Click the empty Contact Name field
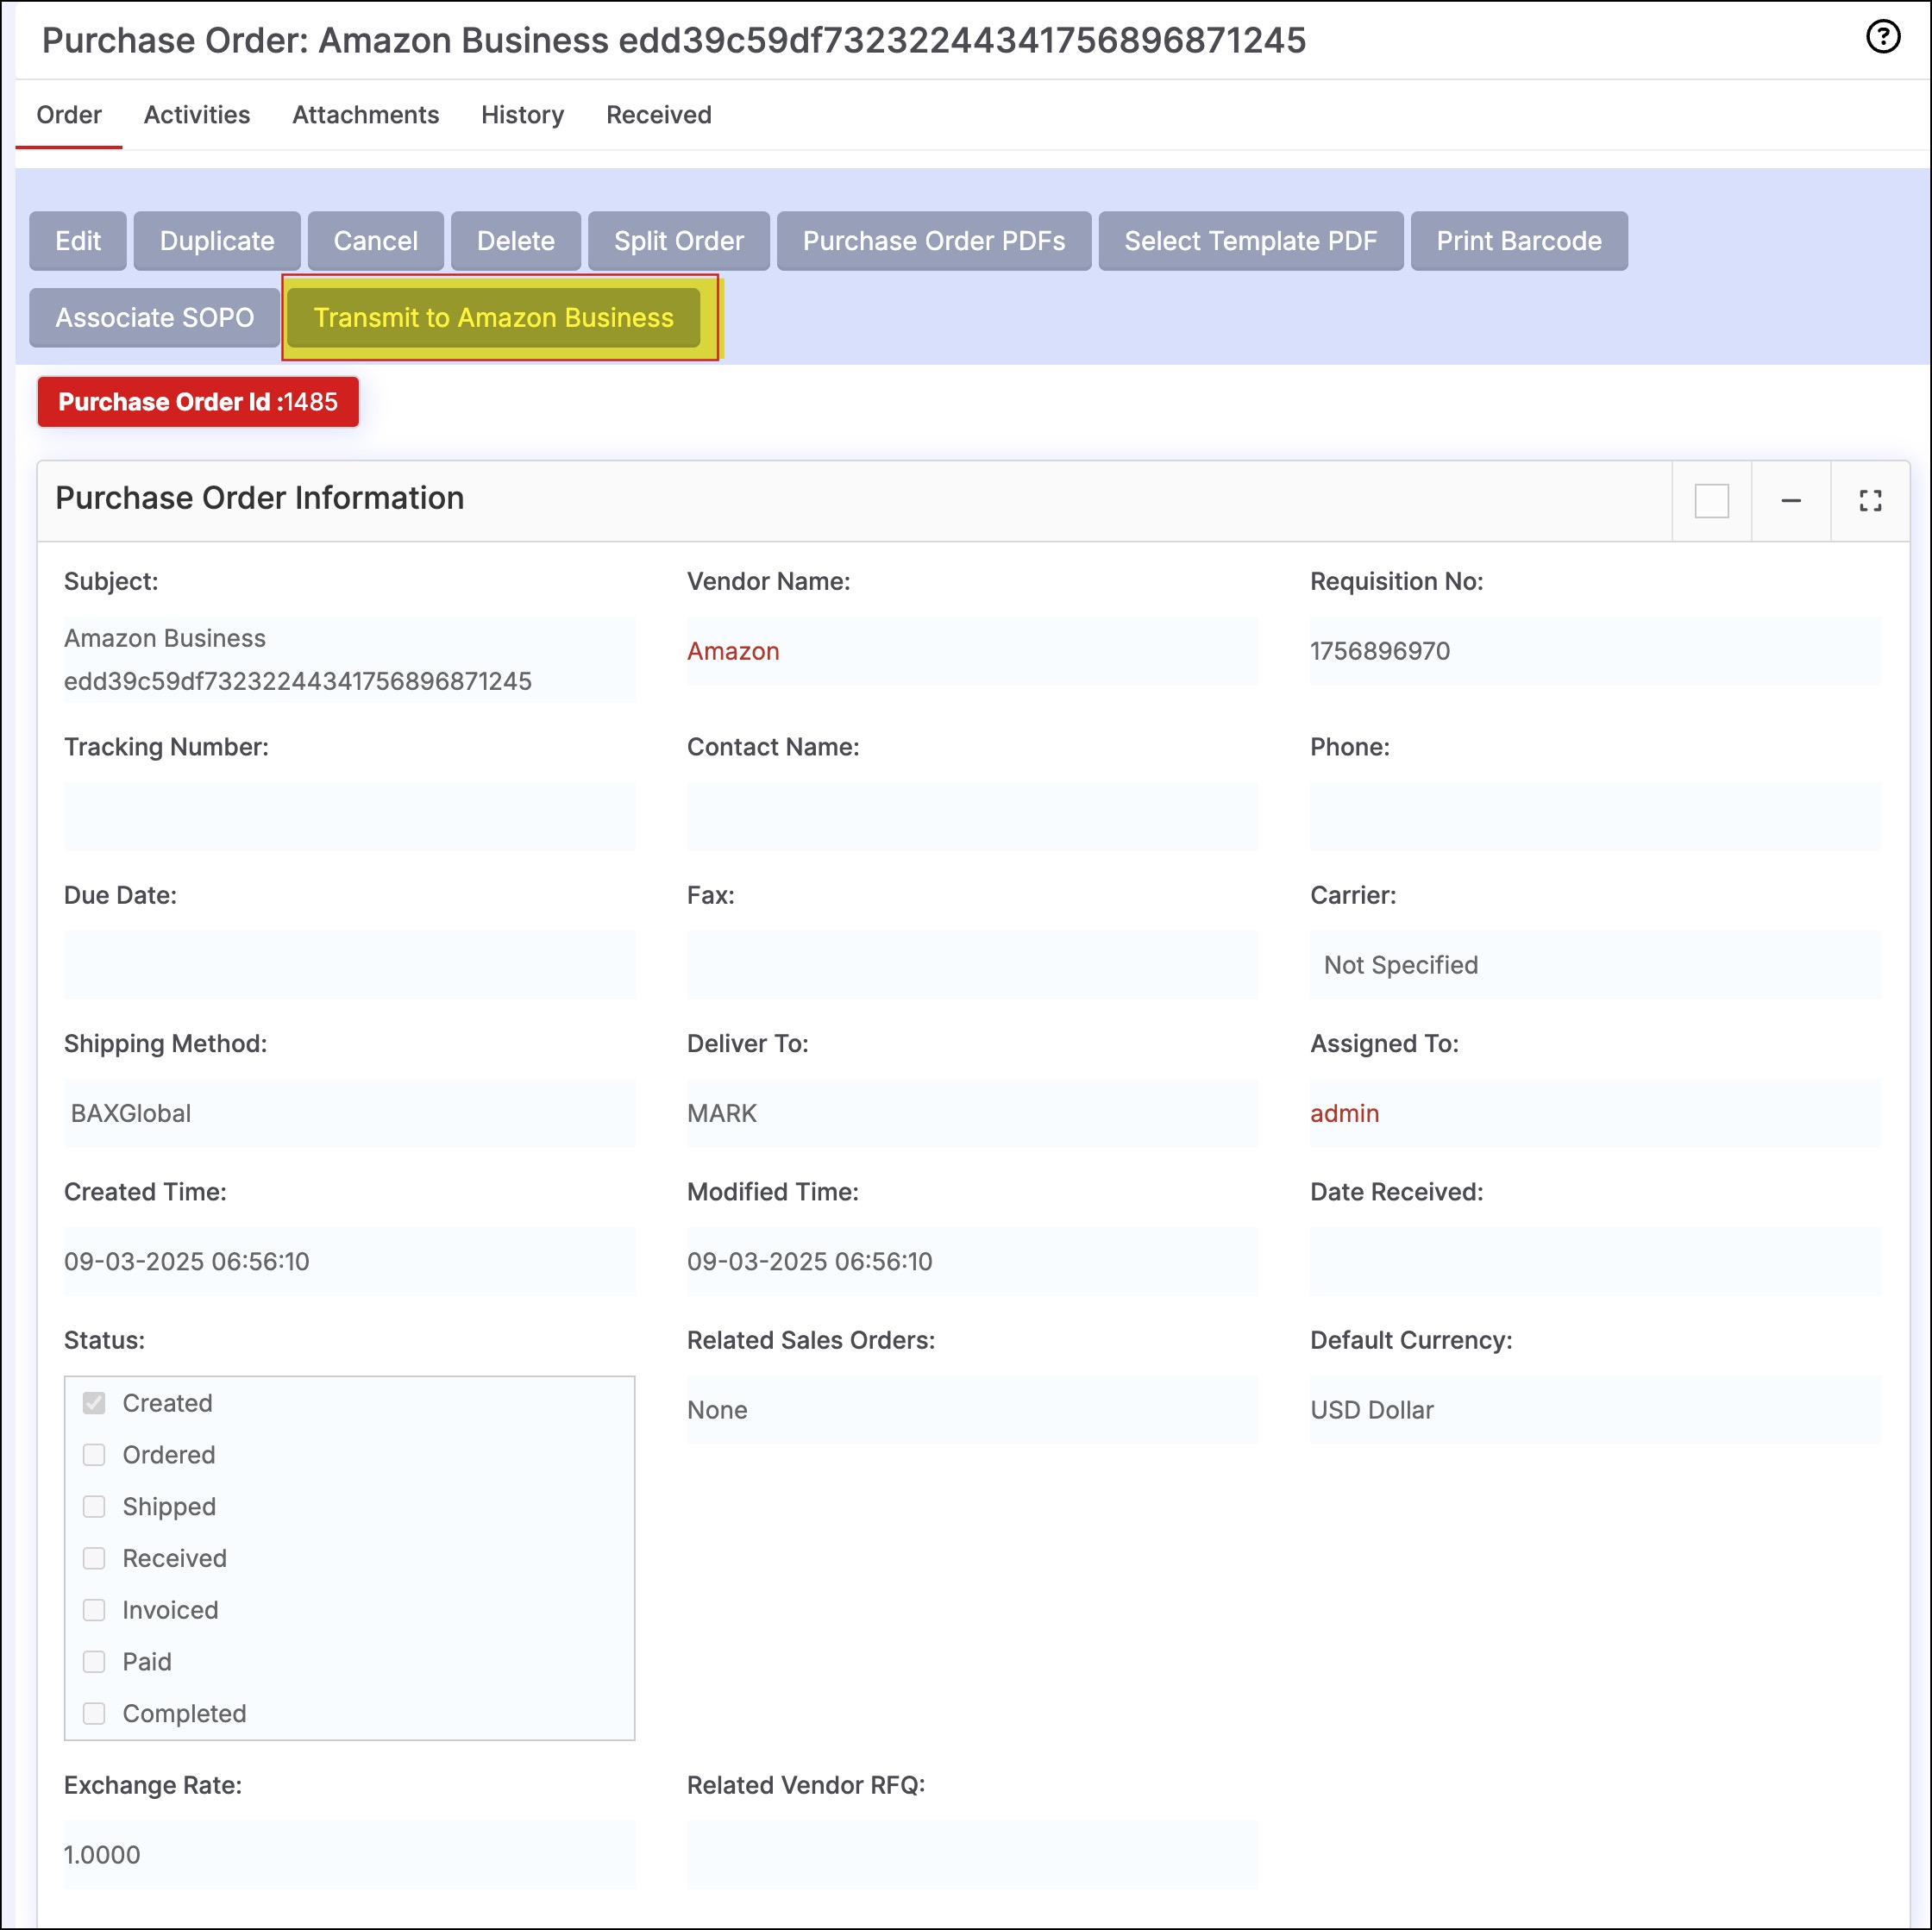Screen dimensions: 1932x1930 tap(972, 817)
